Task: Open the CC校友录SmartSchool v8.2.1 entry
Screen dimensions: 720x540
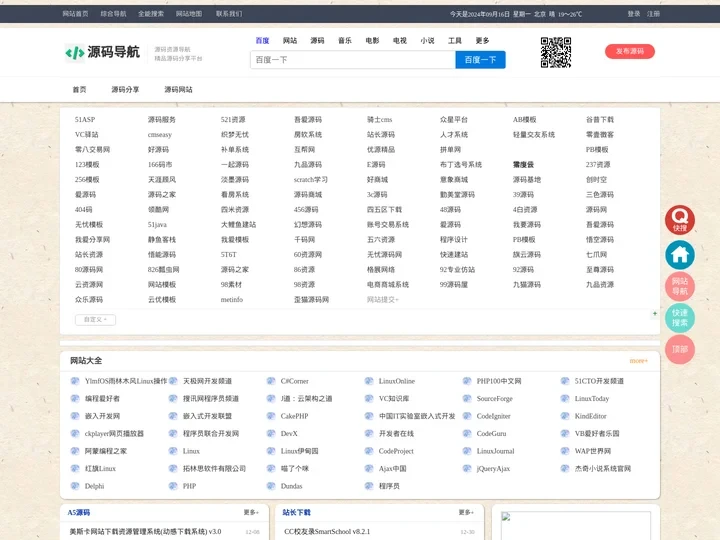Action: (x=327, y=532)
